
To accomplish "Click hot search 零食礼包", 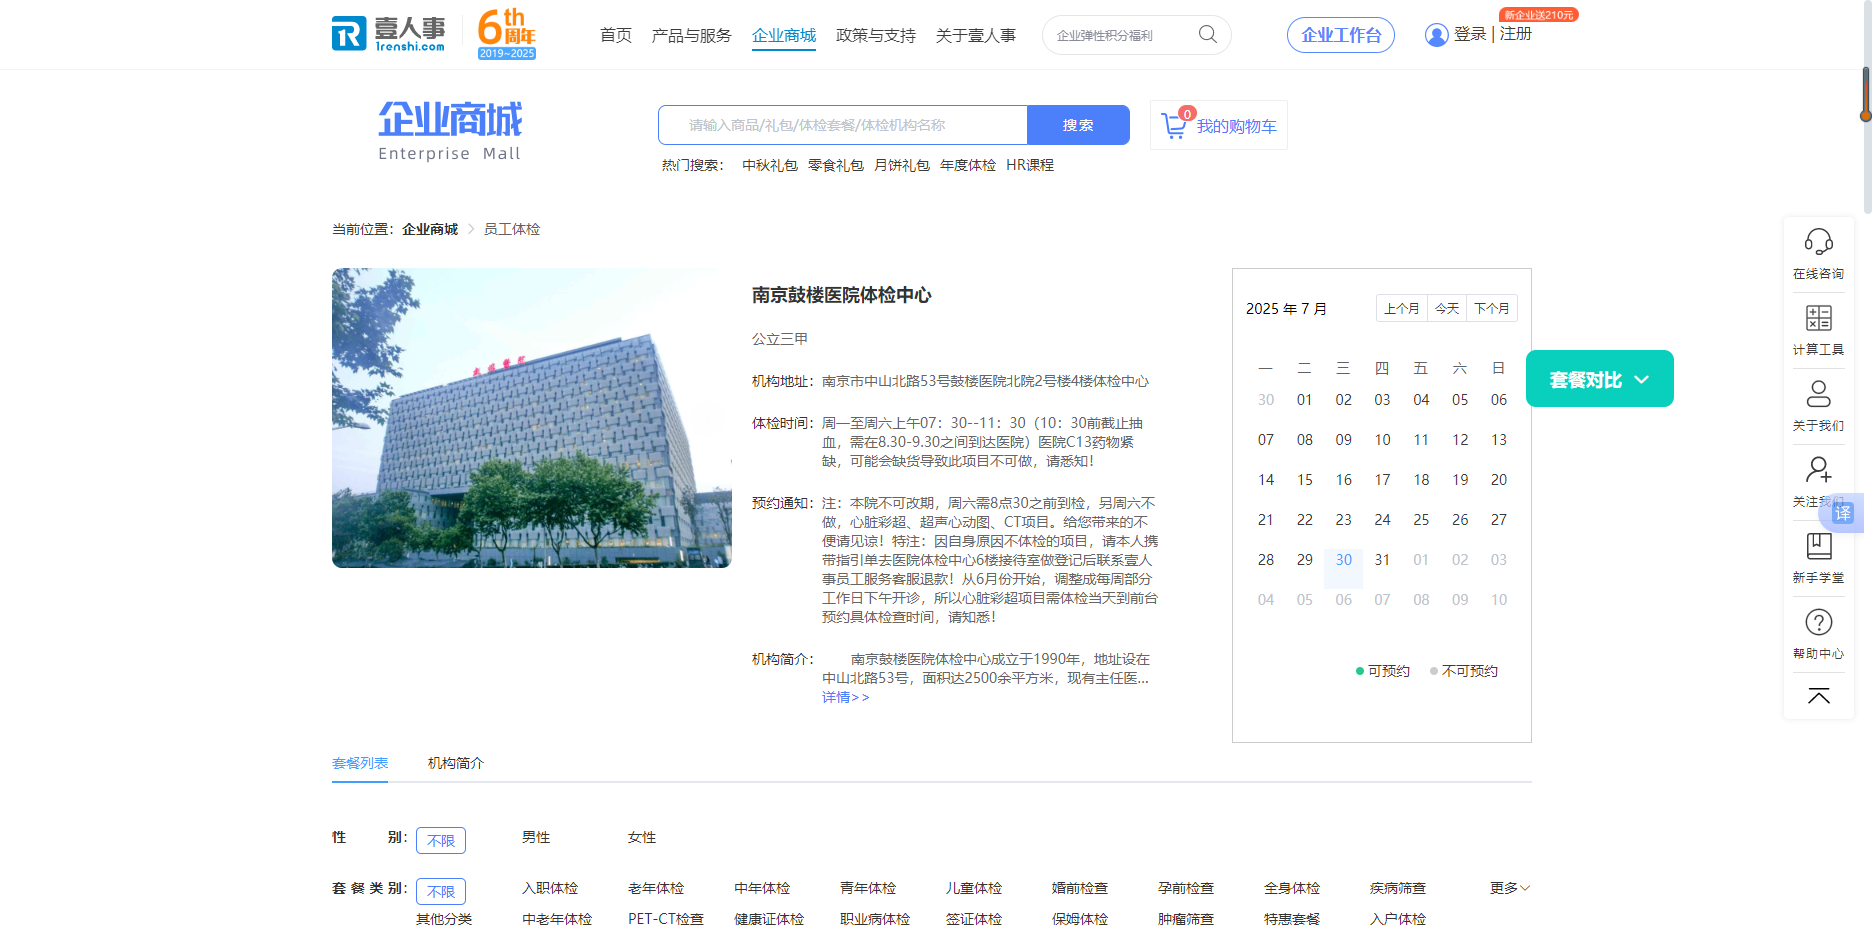I will pyautogui.click(x=836, y=165).
